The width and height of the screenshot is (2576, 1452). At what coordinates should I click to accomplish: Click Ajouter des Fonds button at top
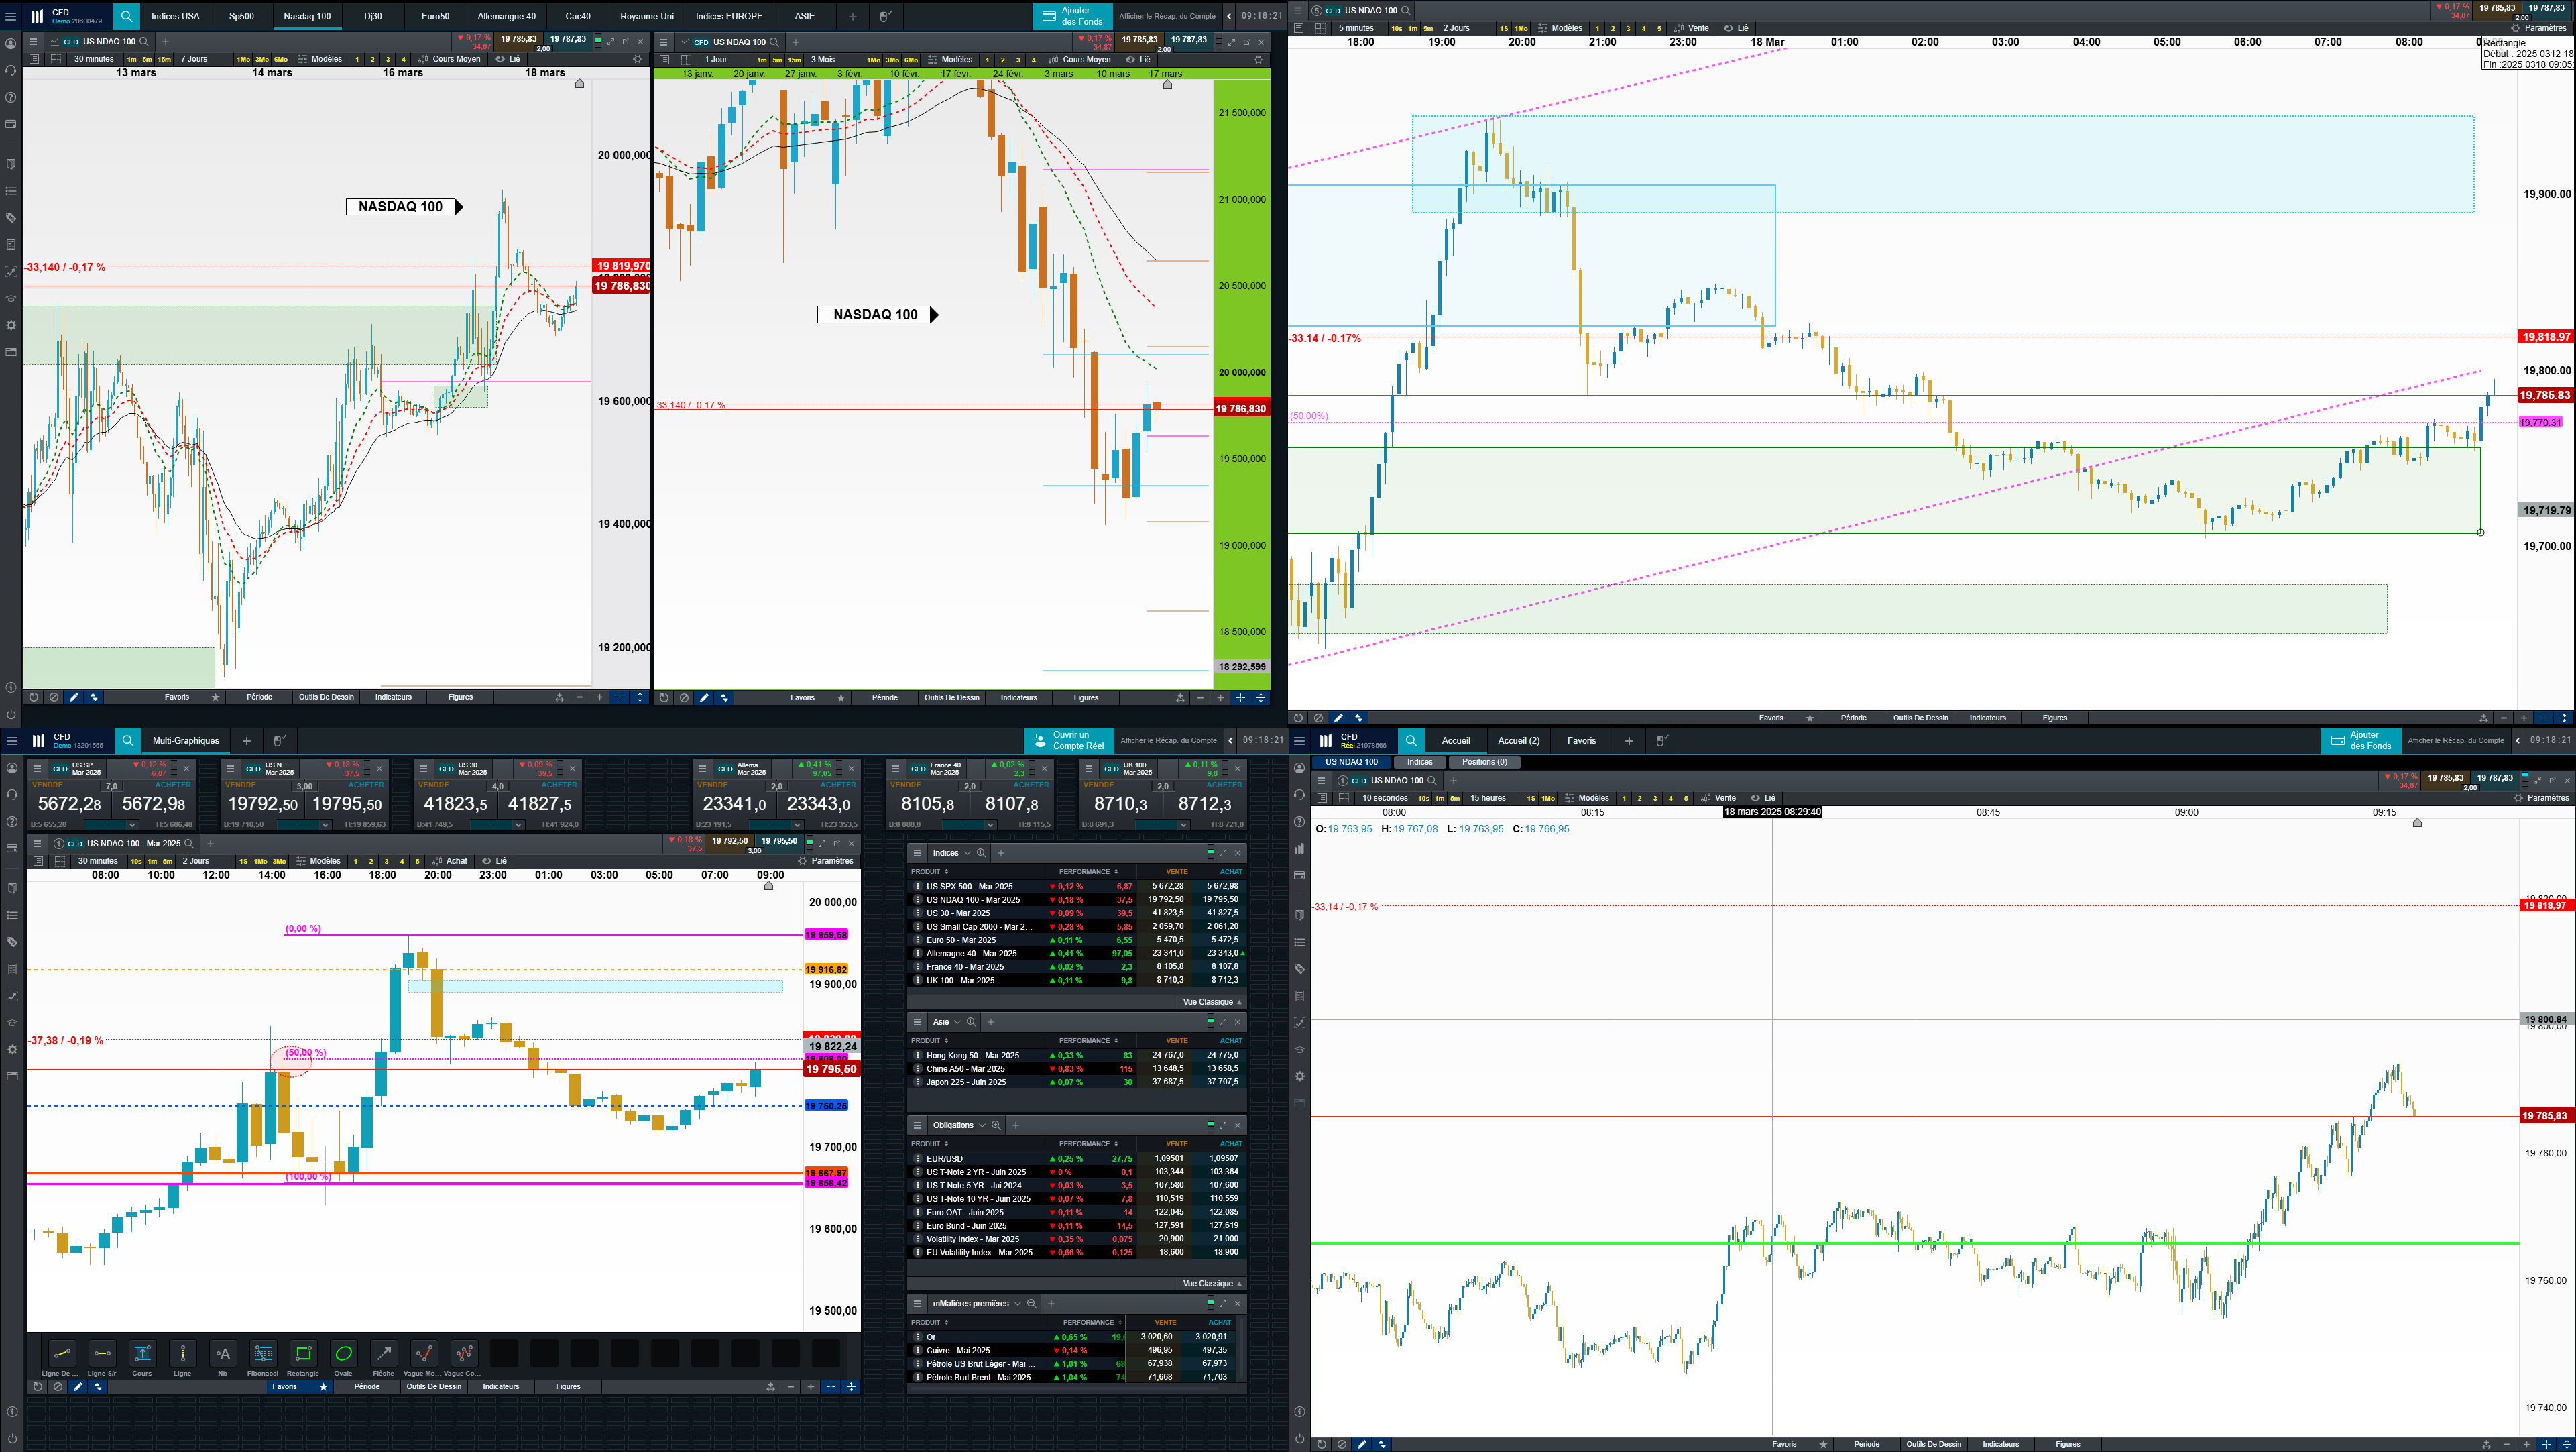click(x=1073, y=16)
